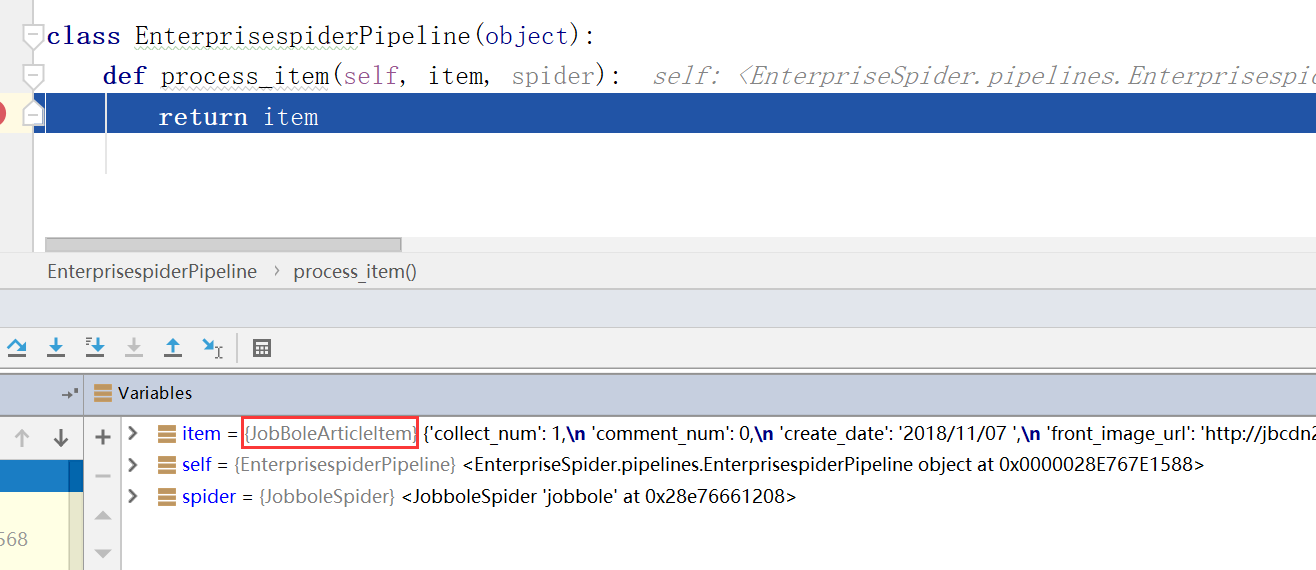
Task: Click the inline 'self:' debugger hint text
Action: point(686,76)
